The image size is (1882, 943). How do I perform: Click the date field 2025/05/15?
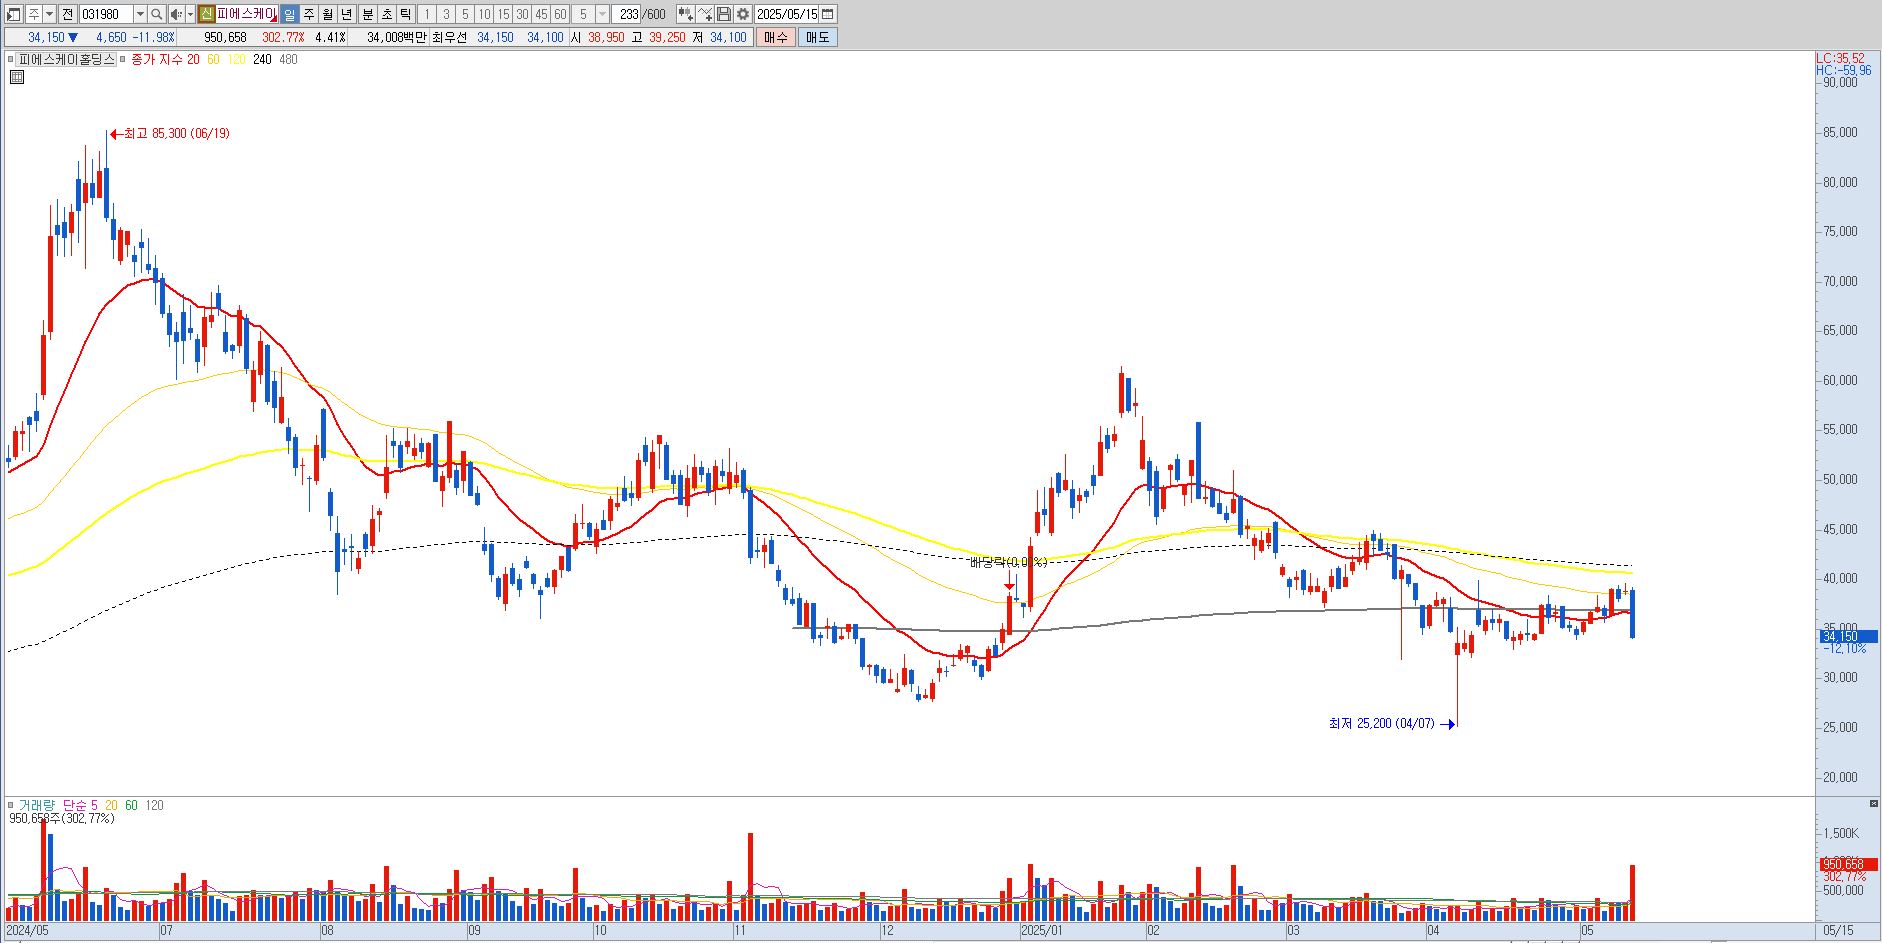point(787,14)
